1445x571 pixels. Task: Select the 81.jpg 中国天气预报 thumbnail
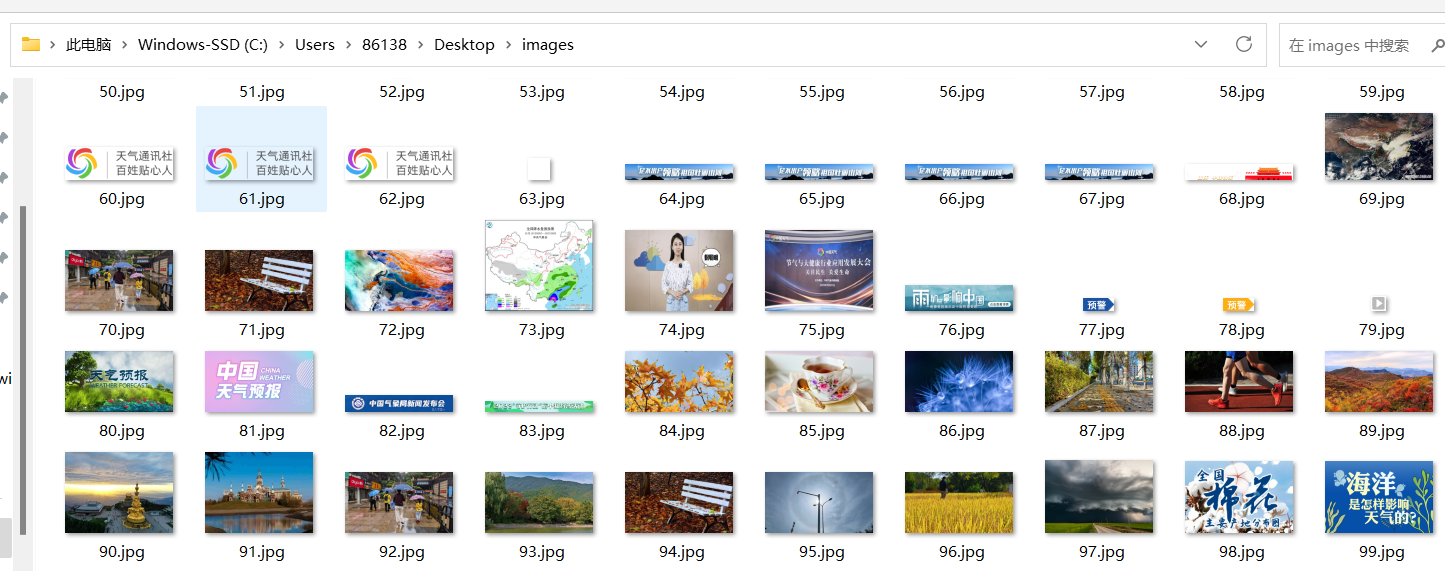pyautogui.click(x=259, y=381)
